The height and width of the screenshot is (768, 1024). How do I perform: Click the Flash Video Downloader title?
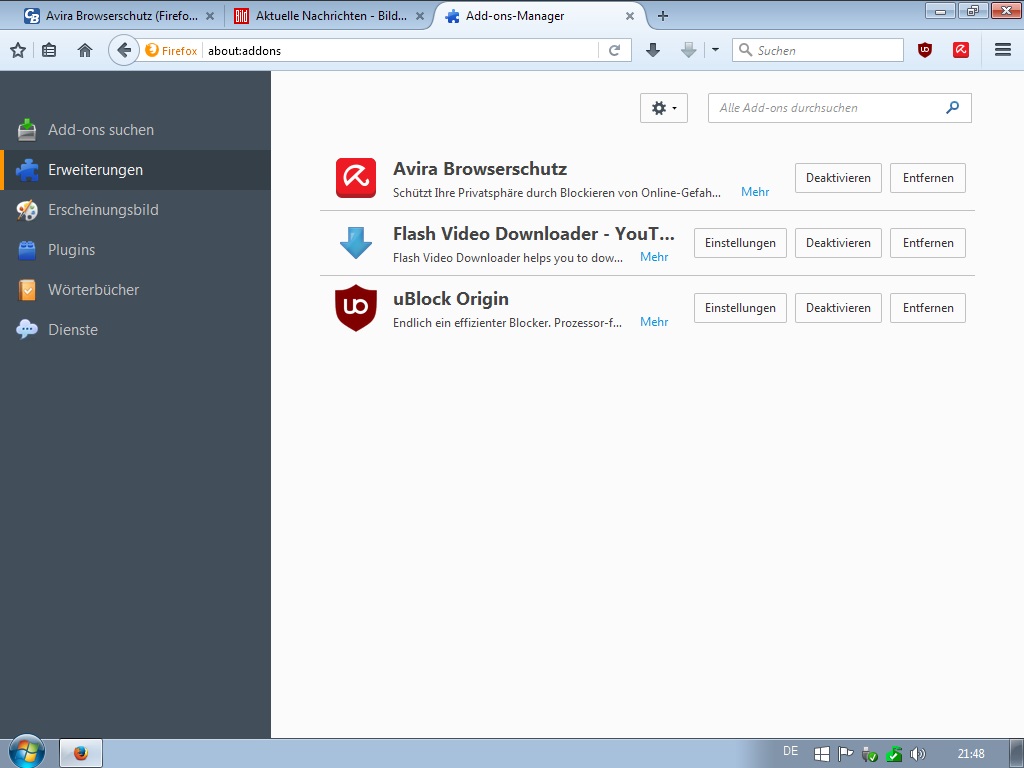coord(534,234)
